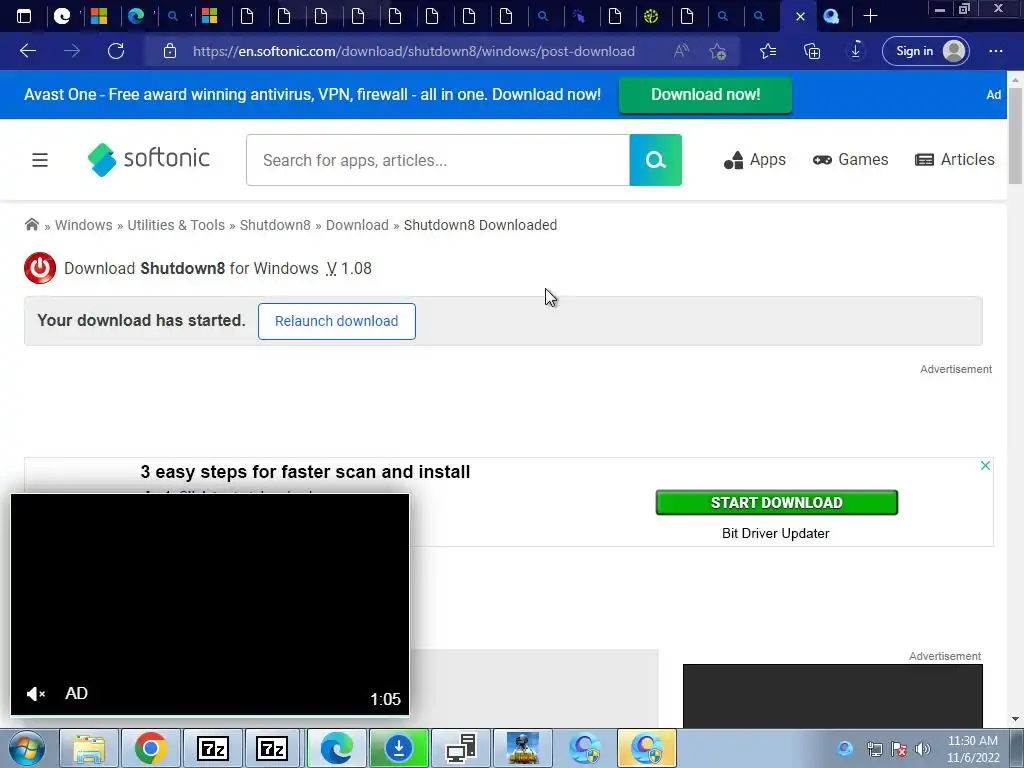Open the Windows Start menu
This screenshot has height=768, width=1024.
[x=27, y=748]
